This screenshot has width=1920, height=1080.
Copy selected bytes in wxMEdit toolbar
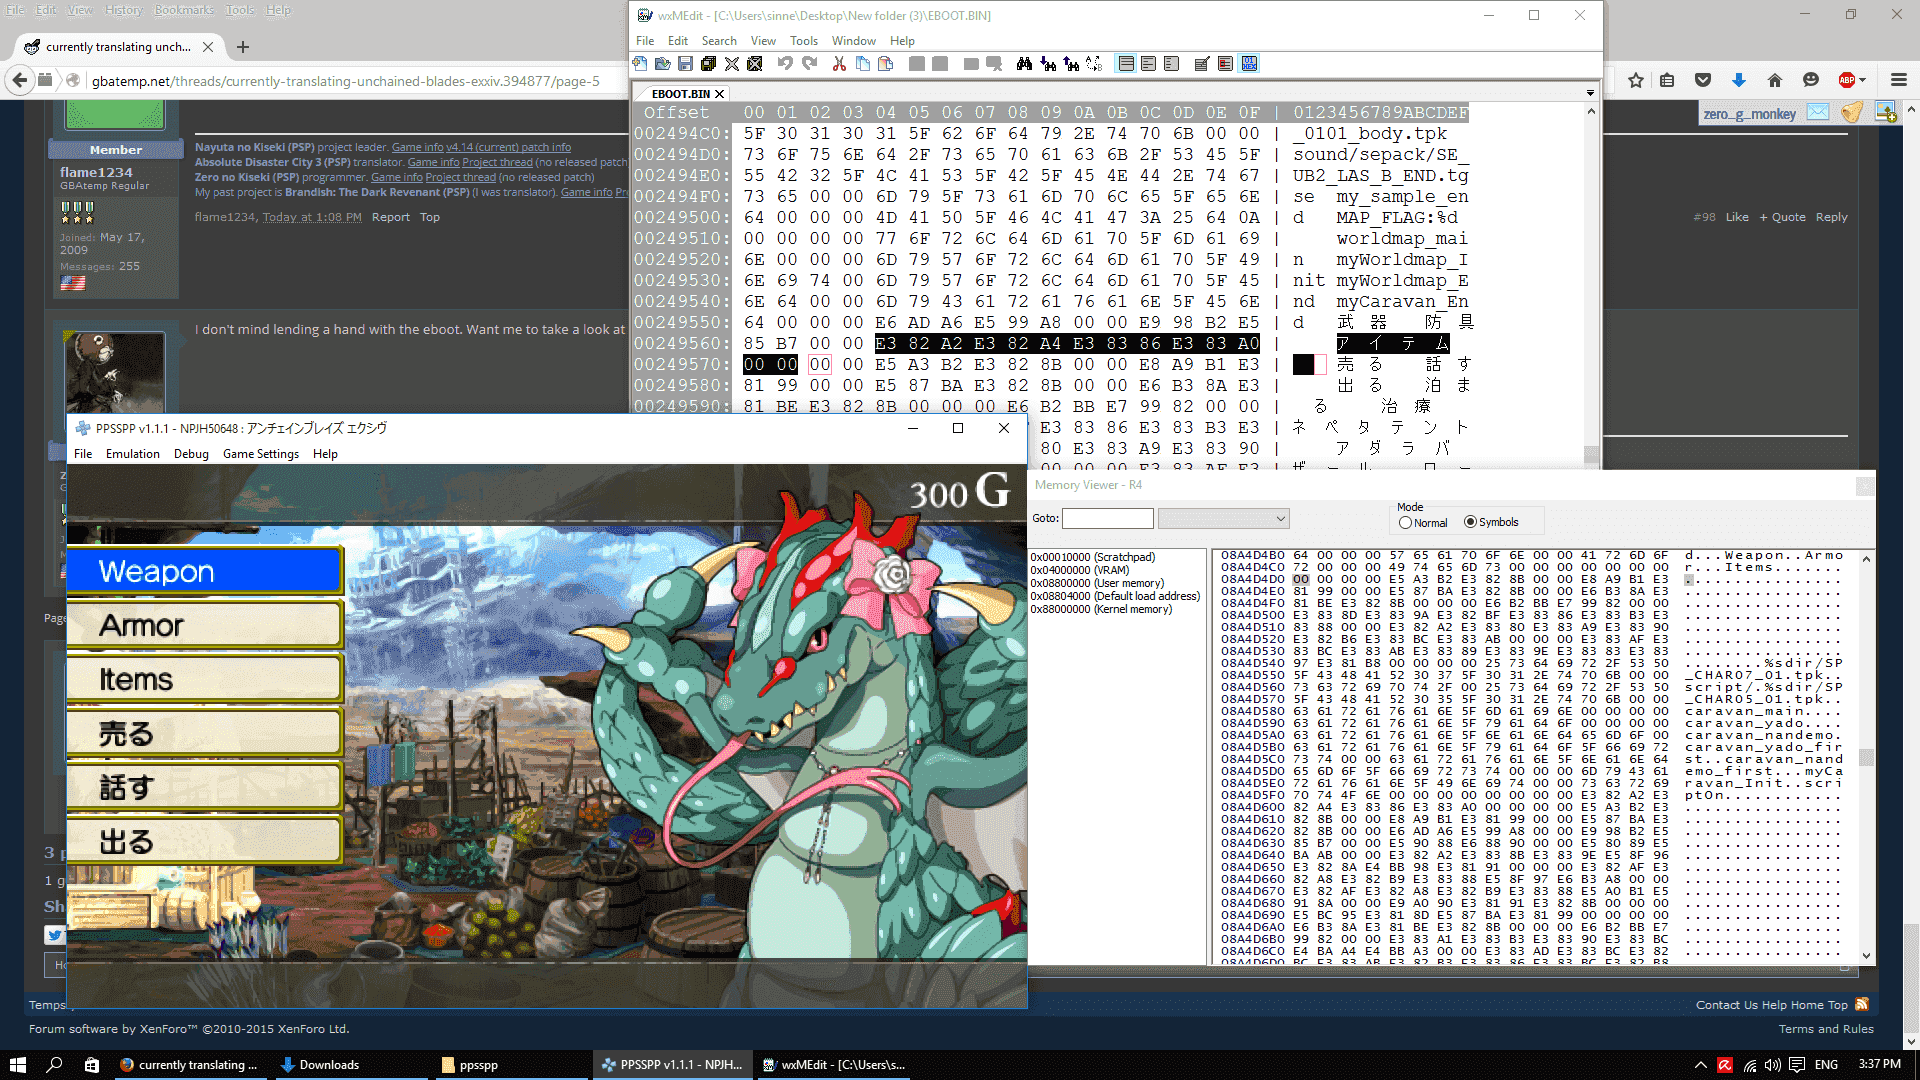[x=862, y=64]
